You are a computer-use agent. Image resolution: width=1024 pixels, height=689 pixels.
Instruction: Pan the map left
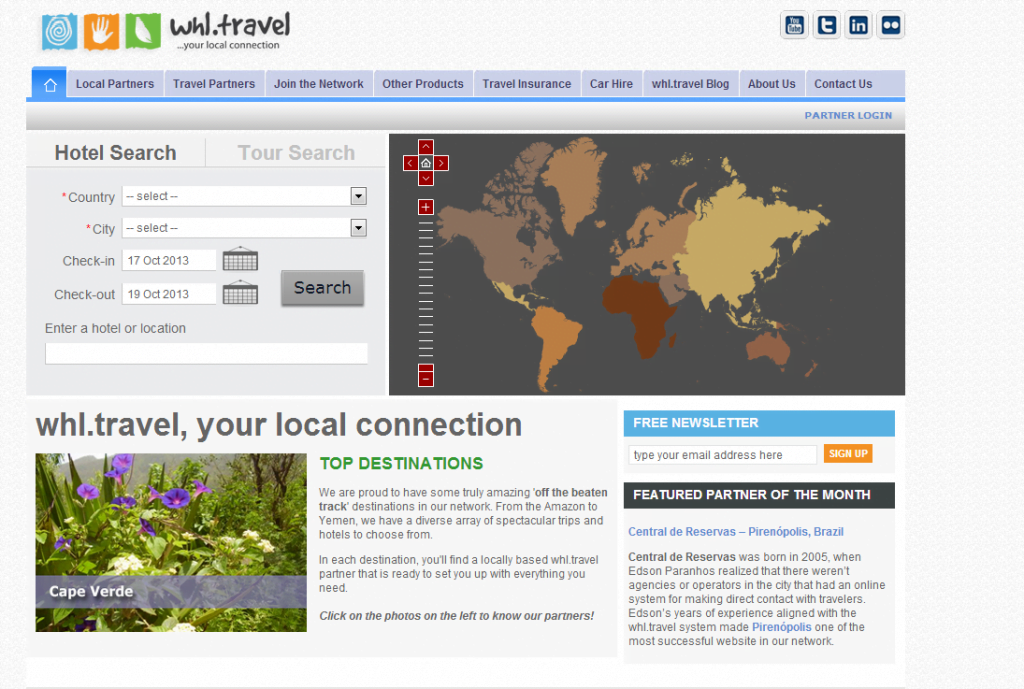pos(410,163)
